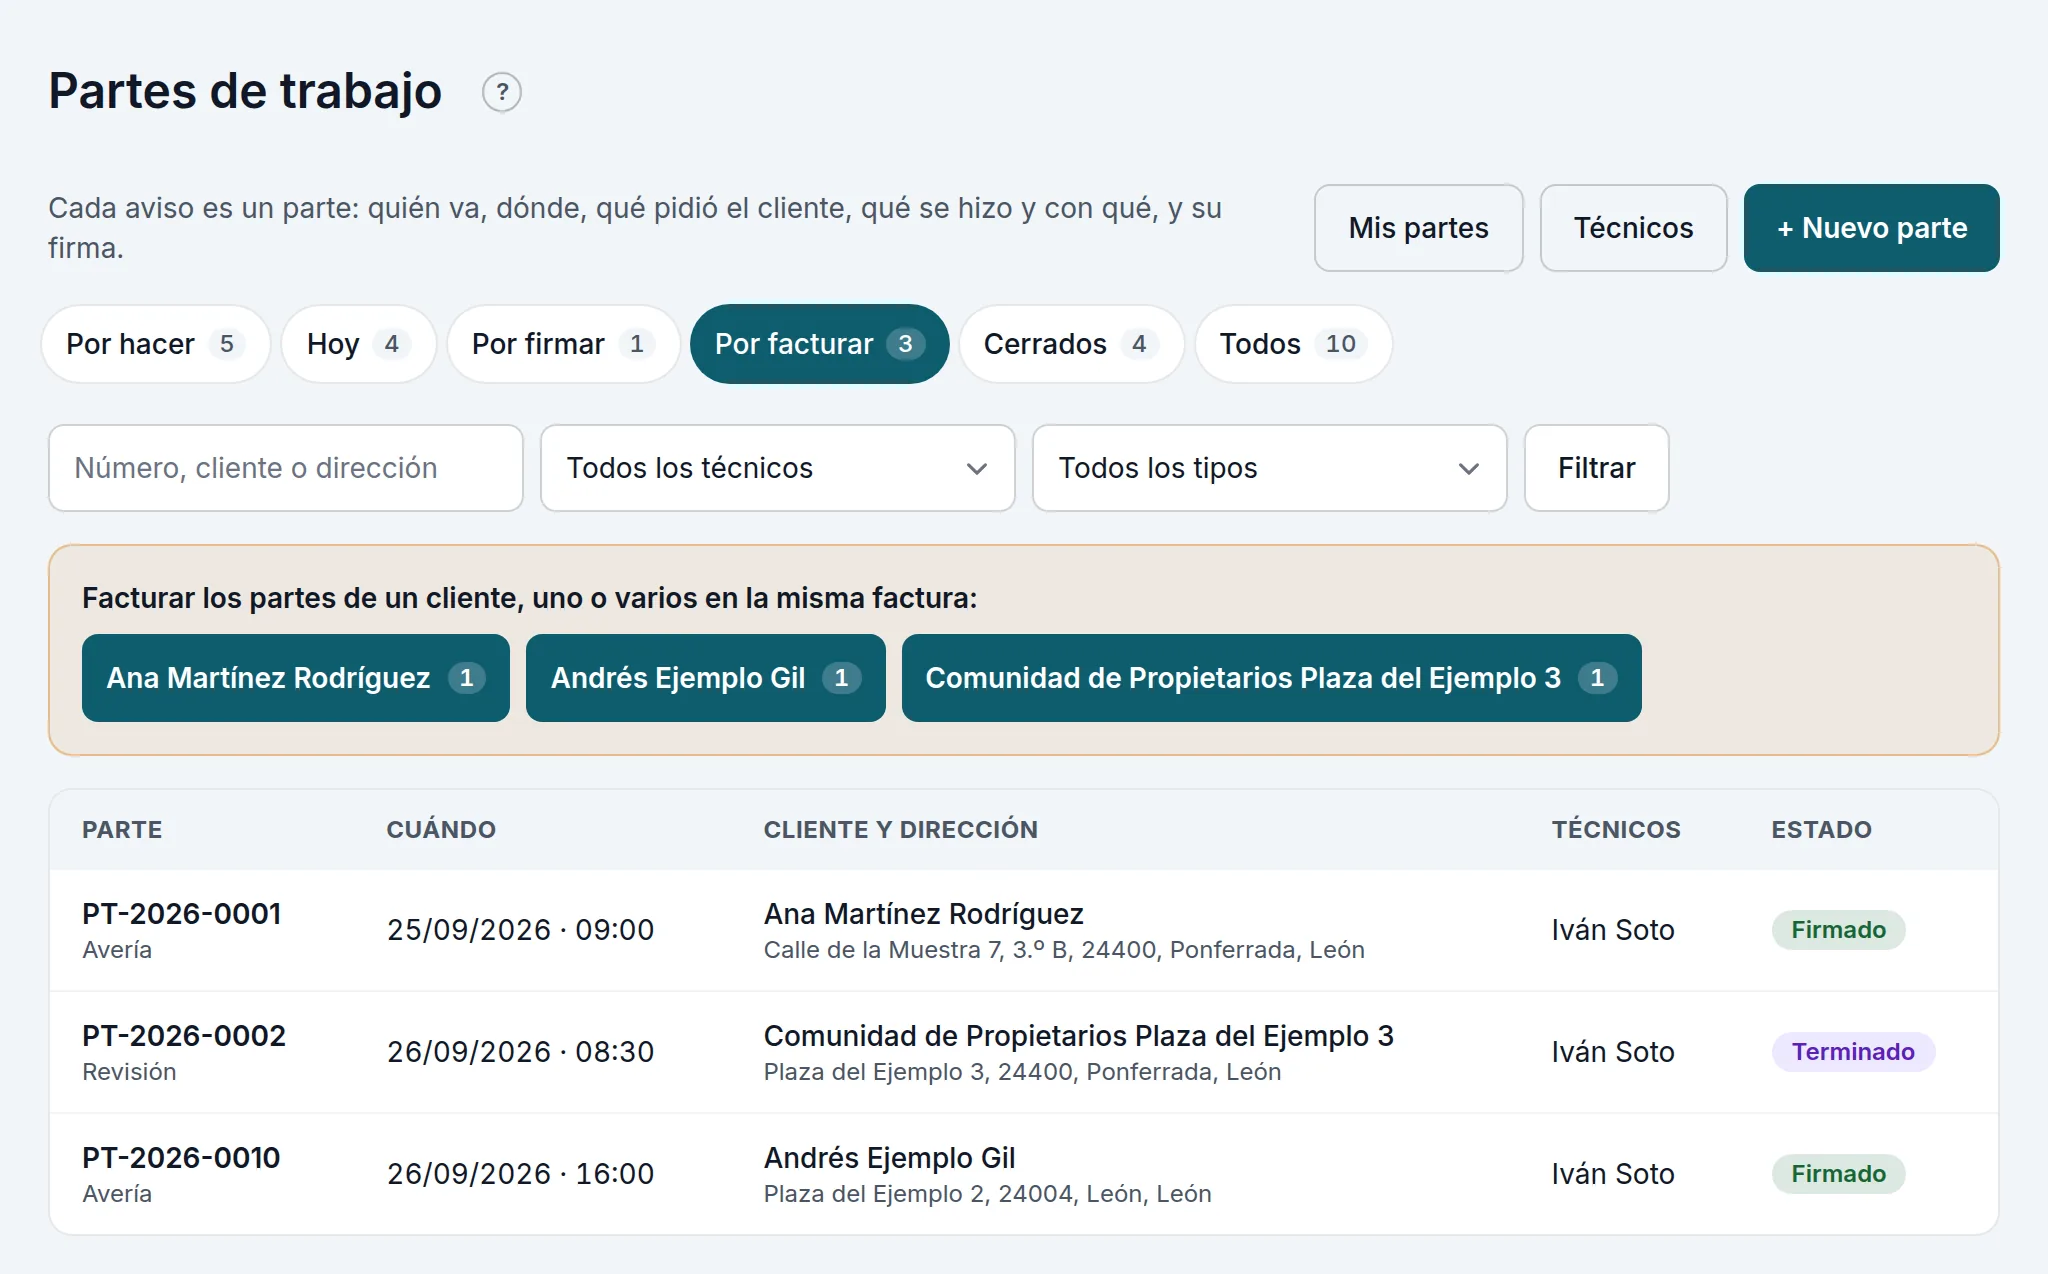This screenshot has width=2048, height=1274.
Task: Click Firmado status badge for PT-2026-0001
Action: 1838,930
